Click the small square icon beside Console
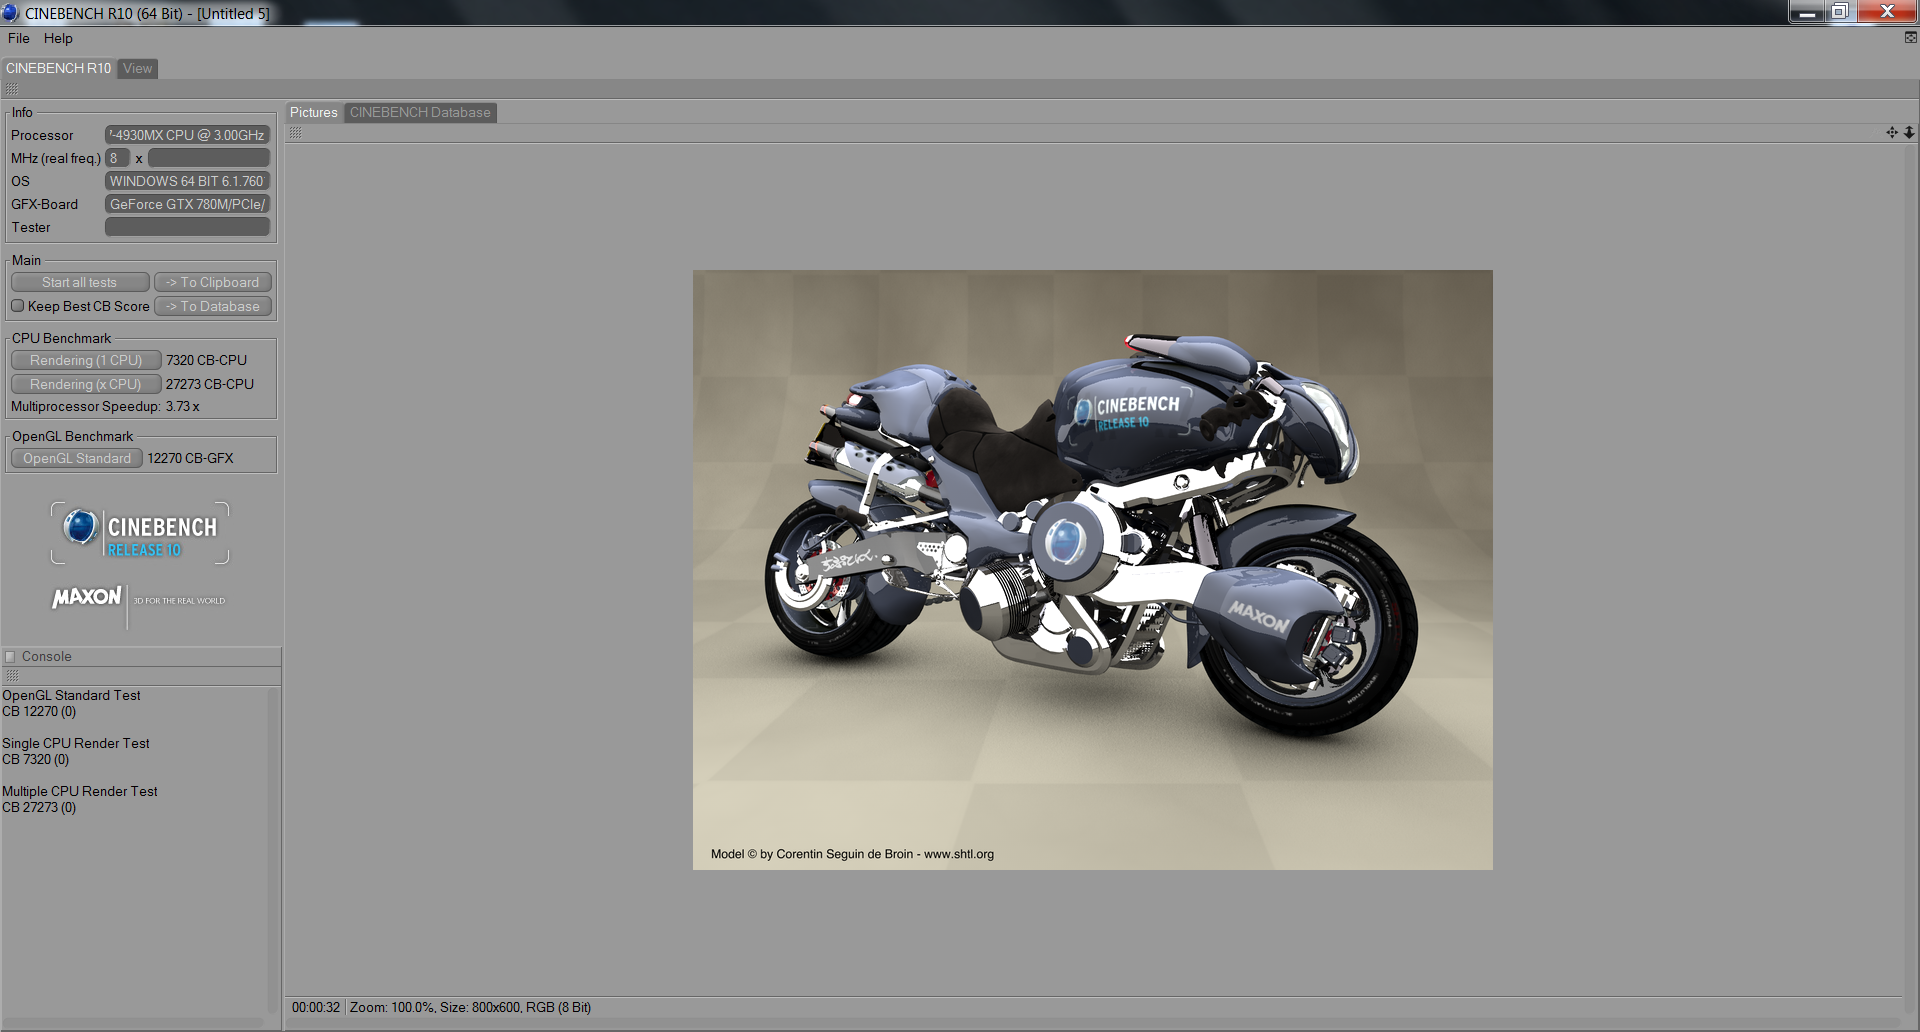 coord(10,657)
